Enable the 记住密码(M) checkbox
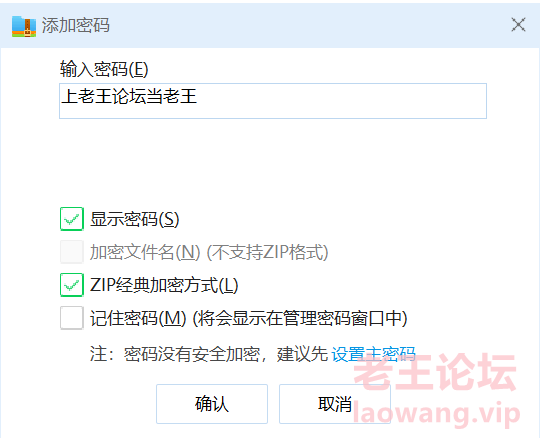Viewport: 540px width, 438px height. click(72, 318)
